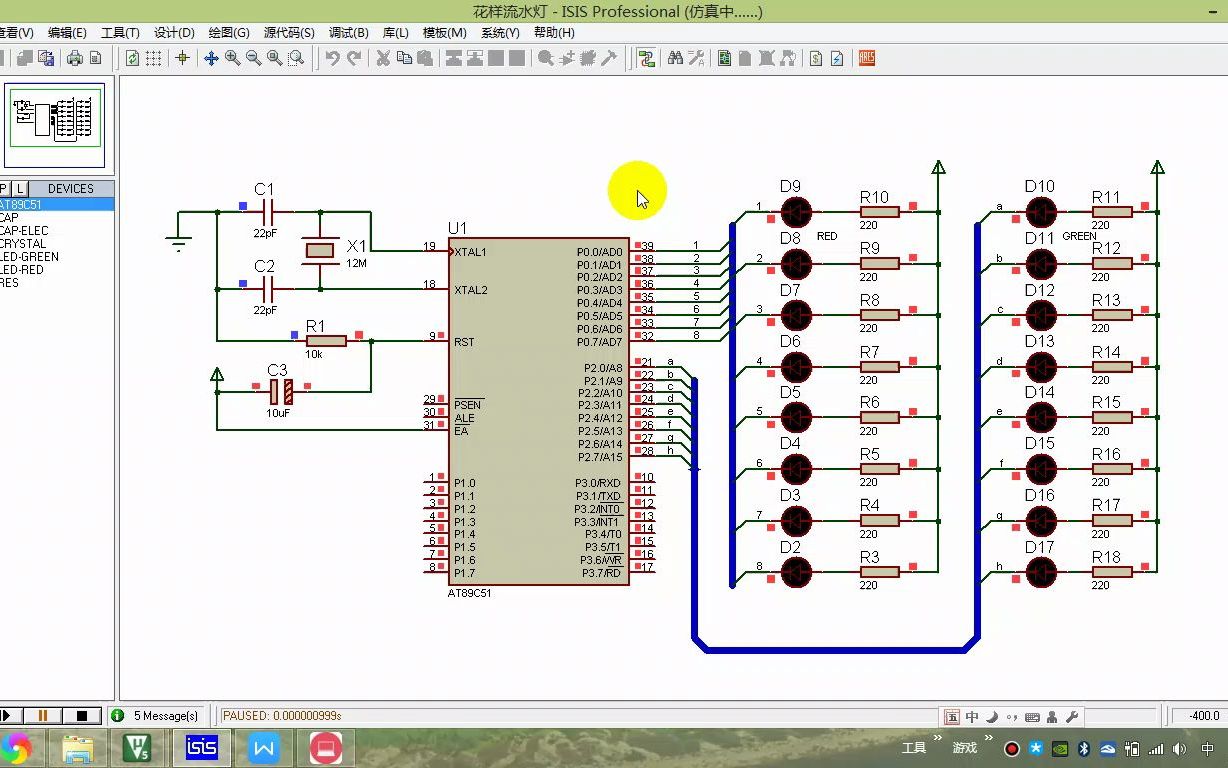Click the simulation pause button
The image size is (1228, 768).
click(x=43, y=715)
